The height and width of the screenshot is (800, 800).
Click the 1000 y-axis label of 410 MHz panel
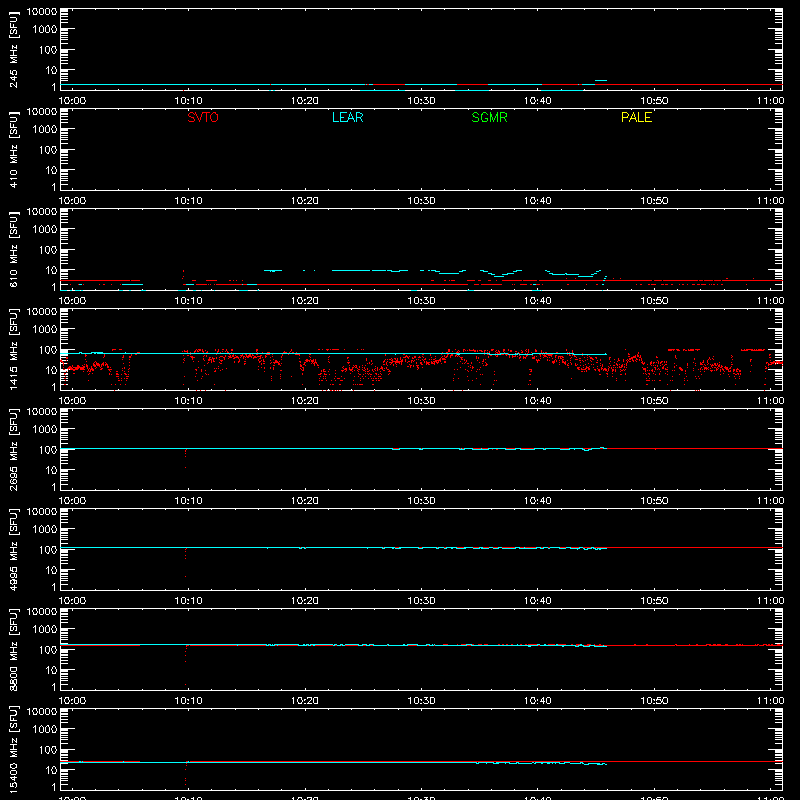[45, 130]
